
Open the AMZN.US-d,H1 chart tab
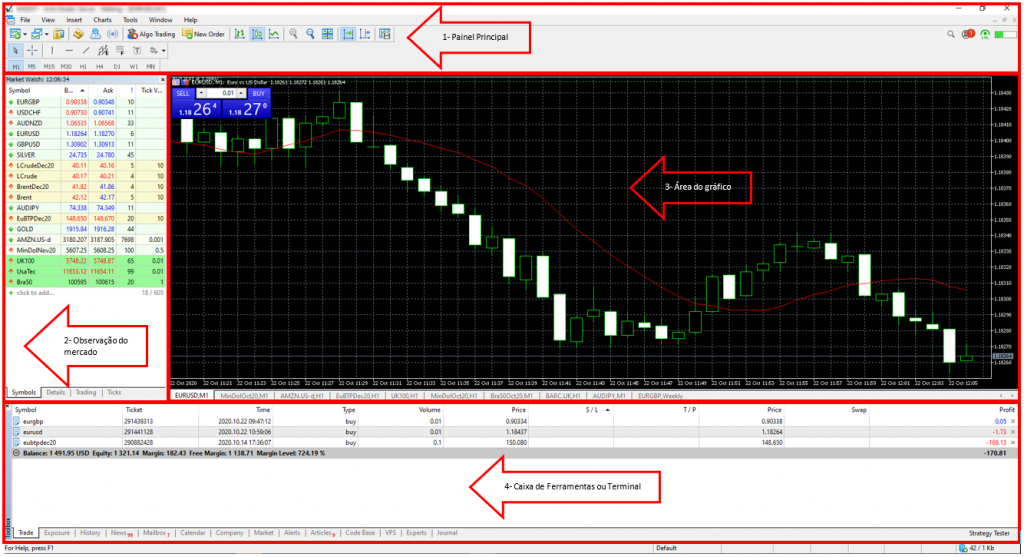[x=302, y=396]
